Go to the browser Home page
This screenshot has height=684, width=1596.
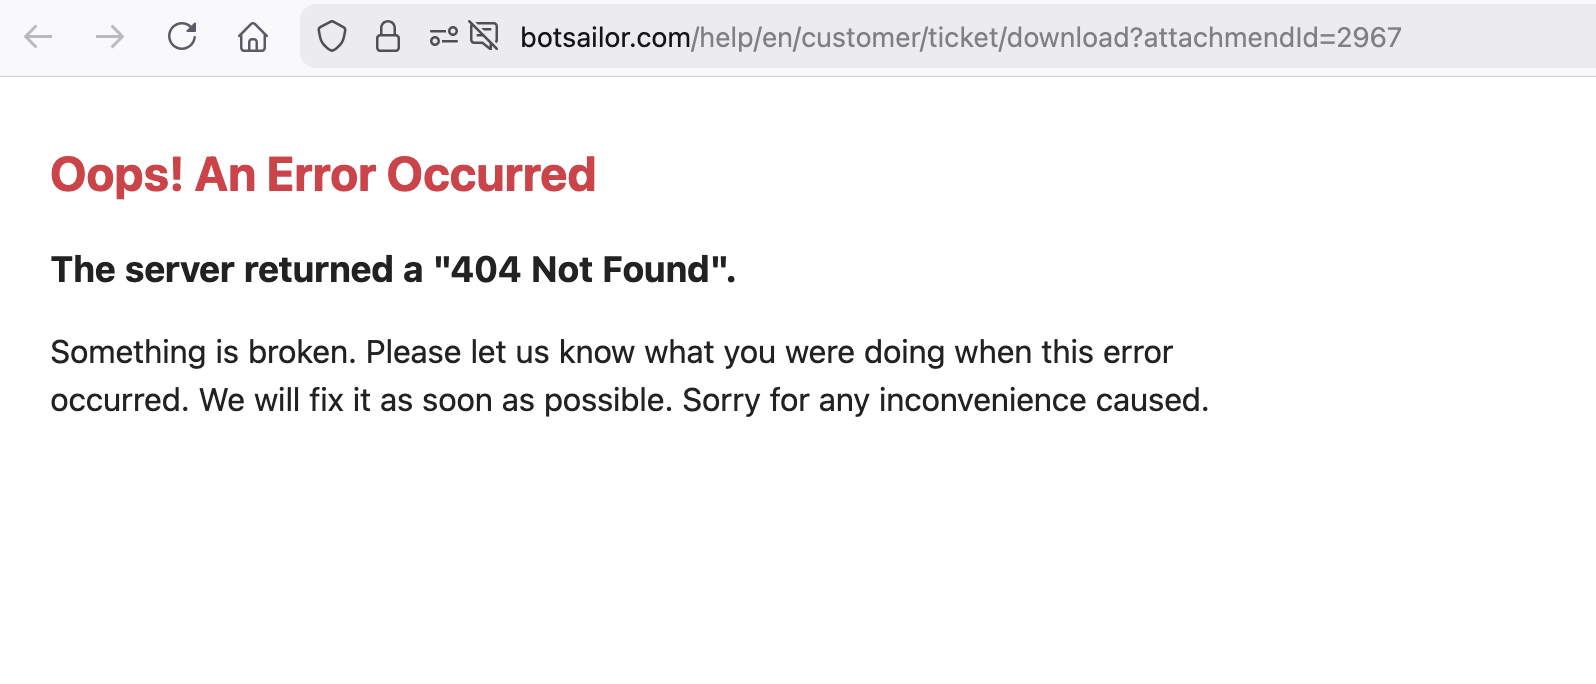click(253, 38)
